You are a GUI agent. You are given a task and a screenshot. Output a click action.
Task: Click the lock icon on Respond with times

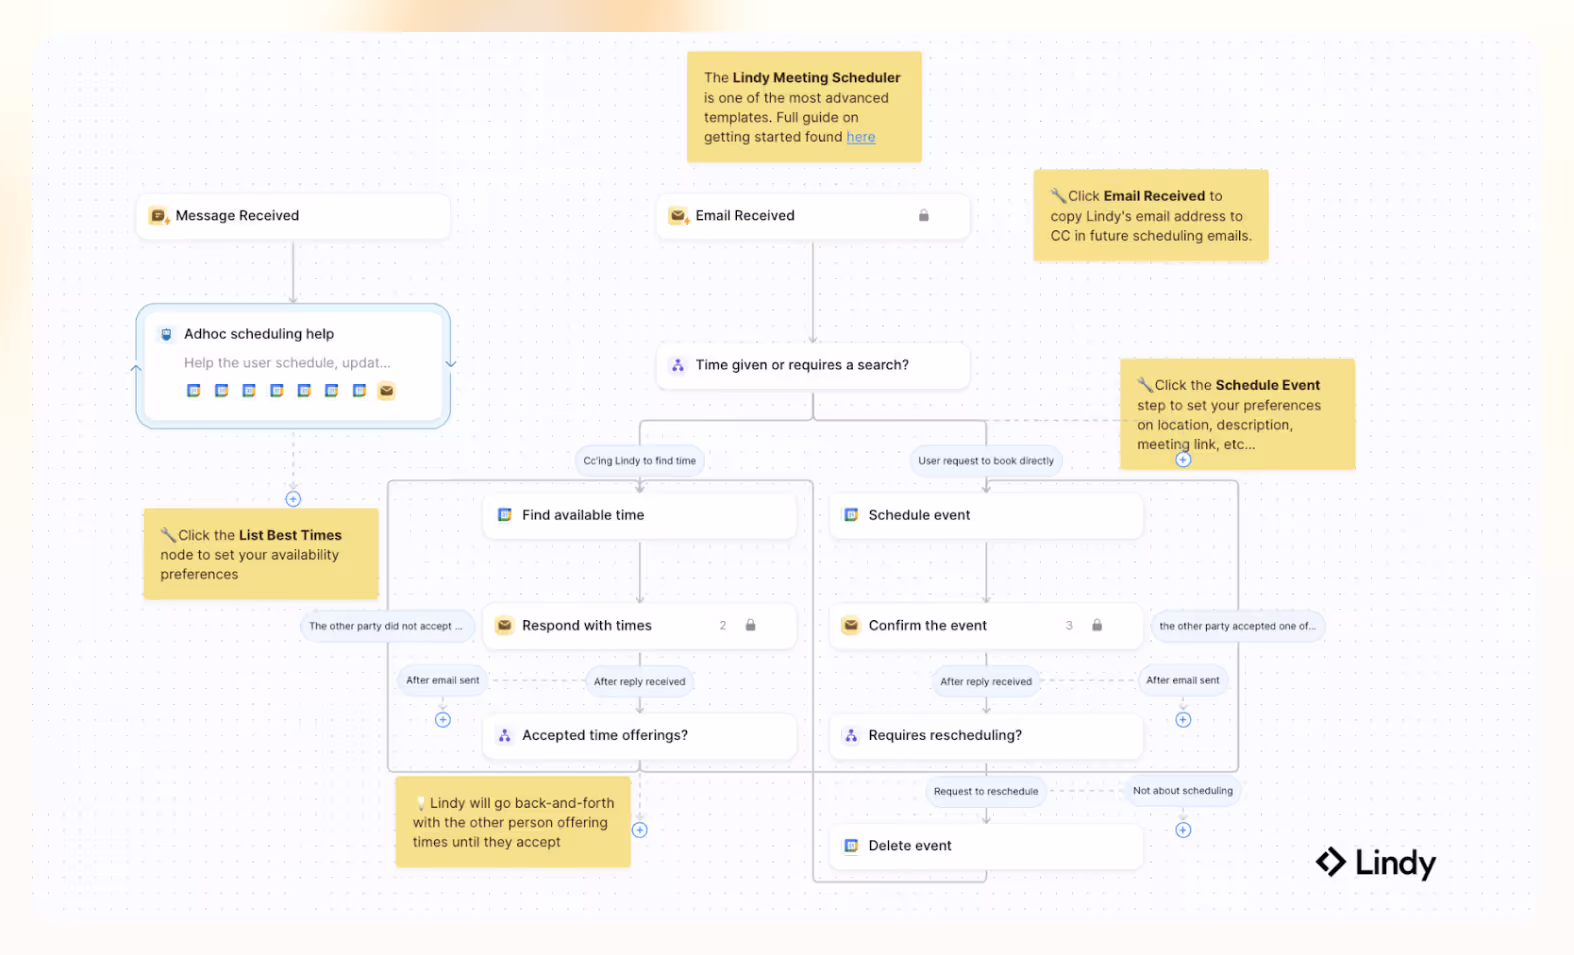(x=751, y=626)
